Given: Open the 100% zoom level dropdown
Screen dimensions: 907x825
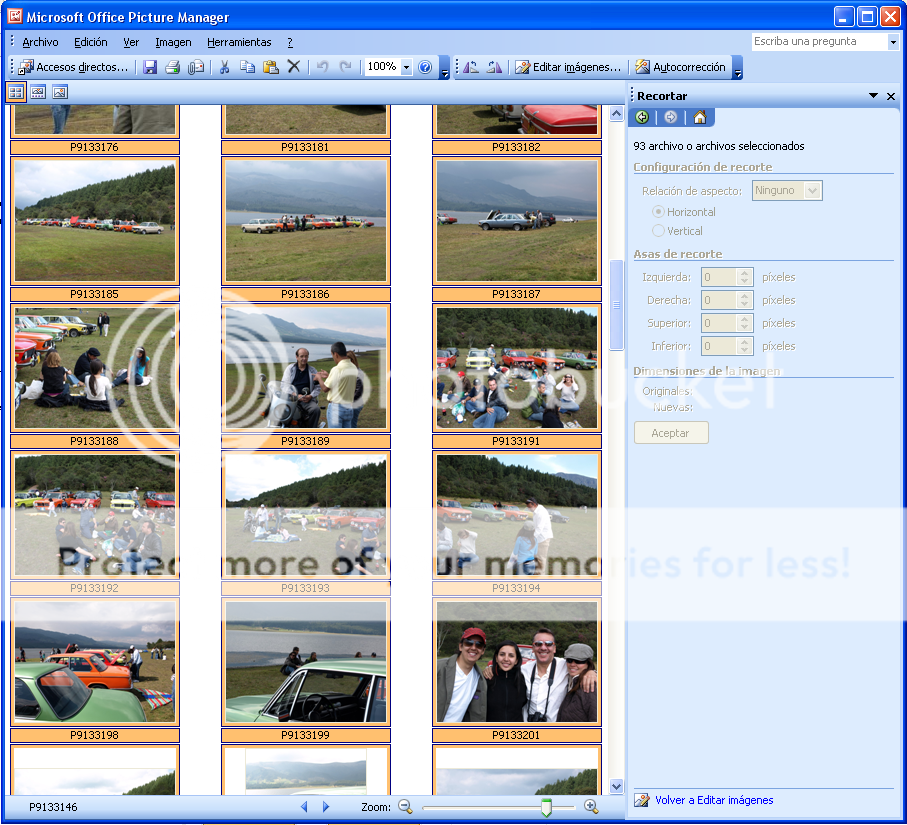Looking at the screenshot, I should (407, 67).
